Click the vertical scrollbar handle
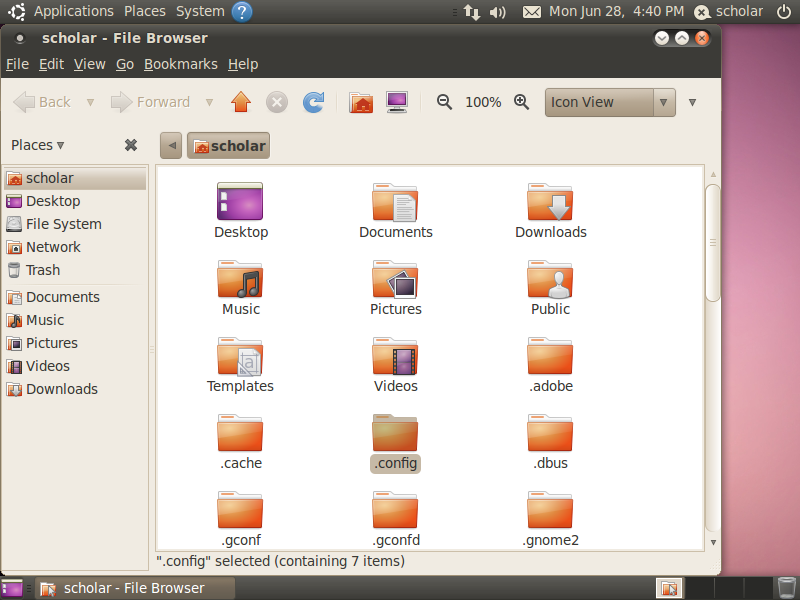Viewport: 800px width, 600px height. point(713,243)
